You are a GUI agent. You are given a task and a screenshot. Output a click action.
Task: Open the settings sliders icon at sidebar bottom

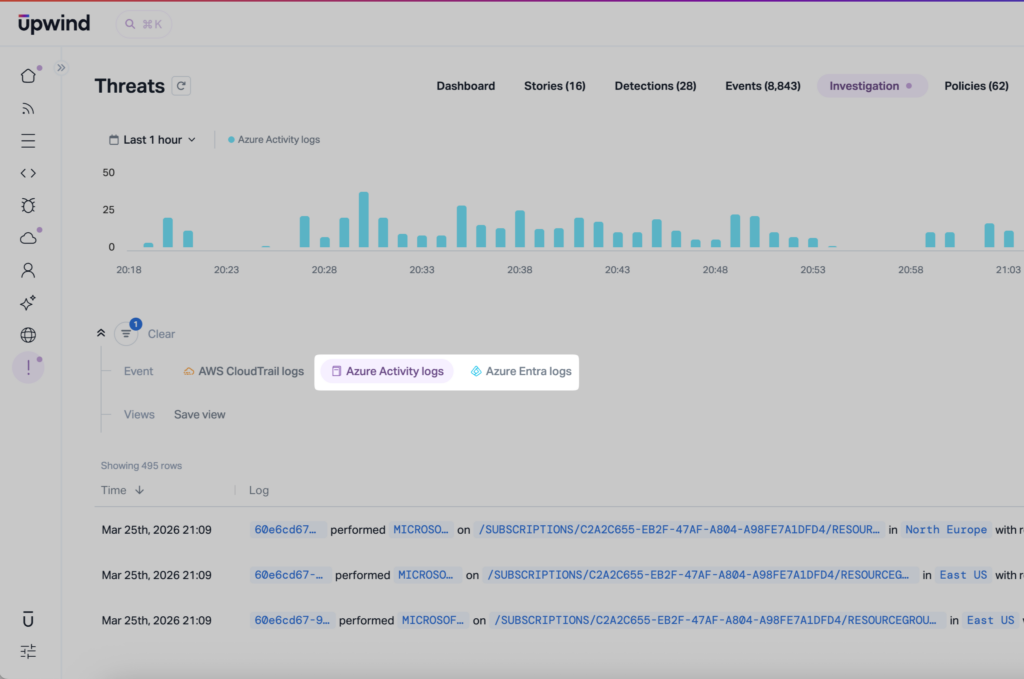tap(29, 651)
